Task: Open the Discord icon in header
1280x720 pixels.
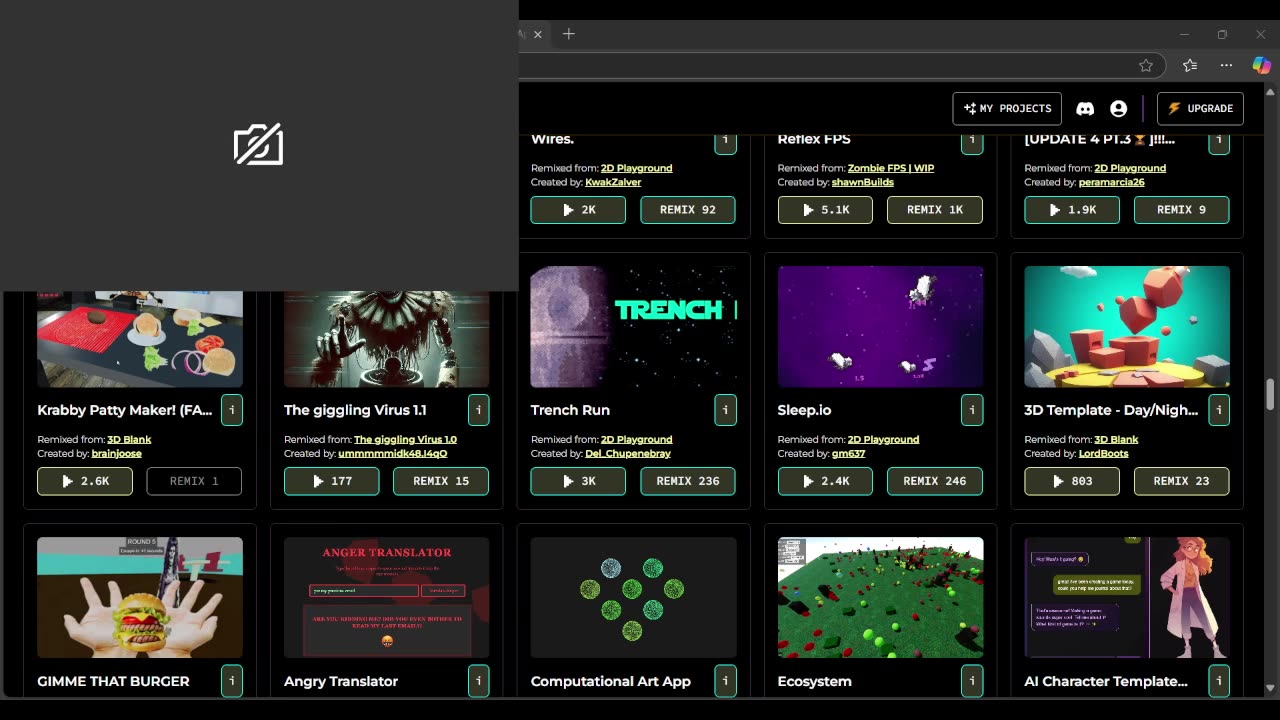Action: tap(1085, 108)
